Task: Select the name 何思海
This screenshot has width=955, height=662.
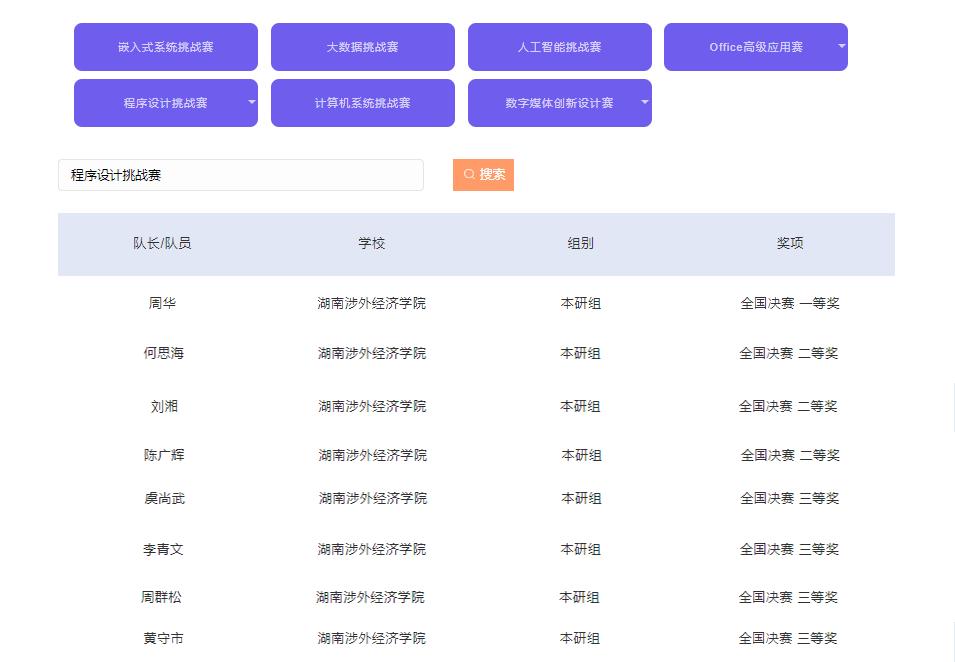Action: pos(163,353)
